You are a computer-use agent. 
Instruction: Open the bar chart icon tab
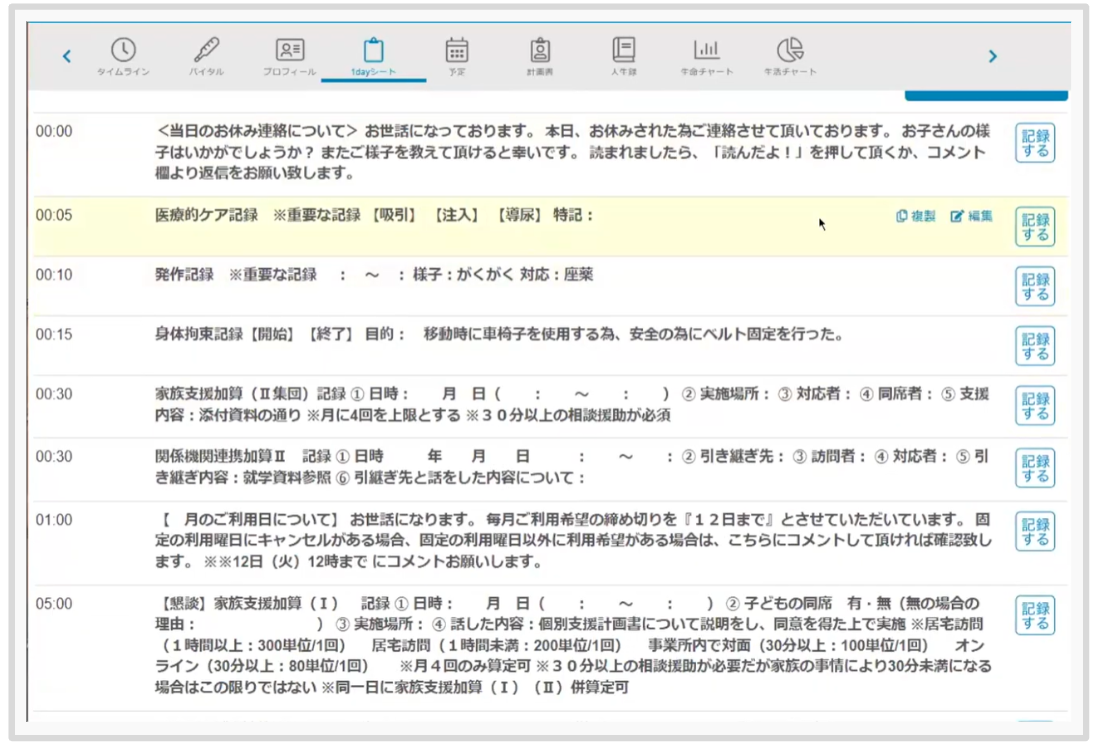(x=707, y=51)
